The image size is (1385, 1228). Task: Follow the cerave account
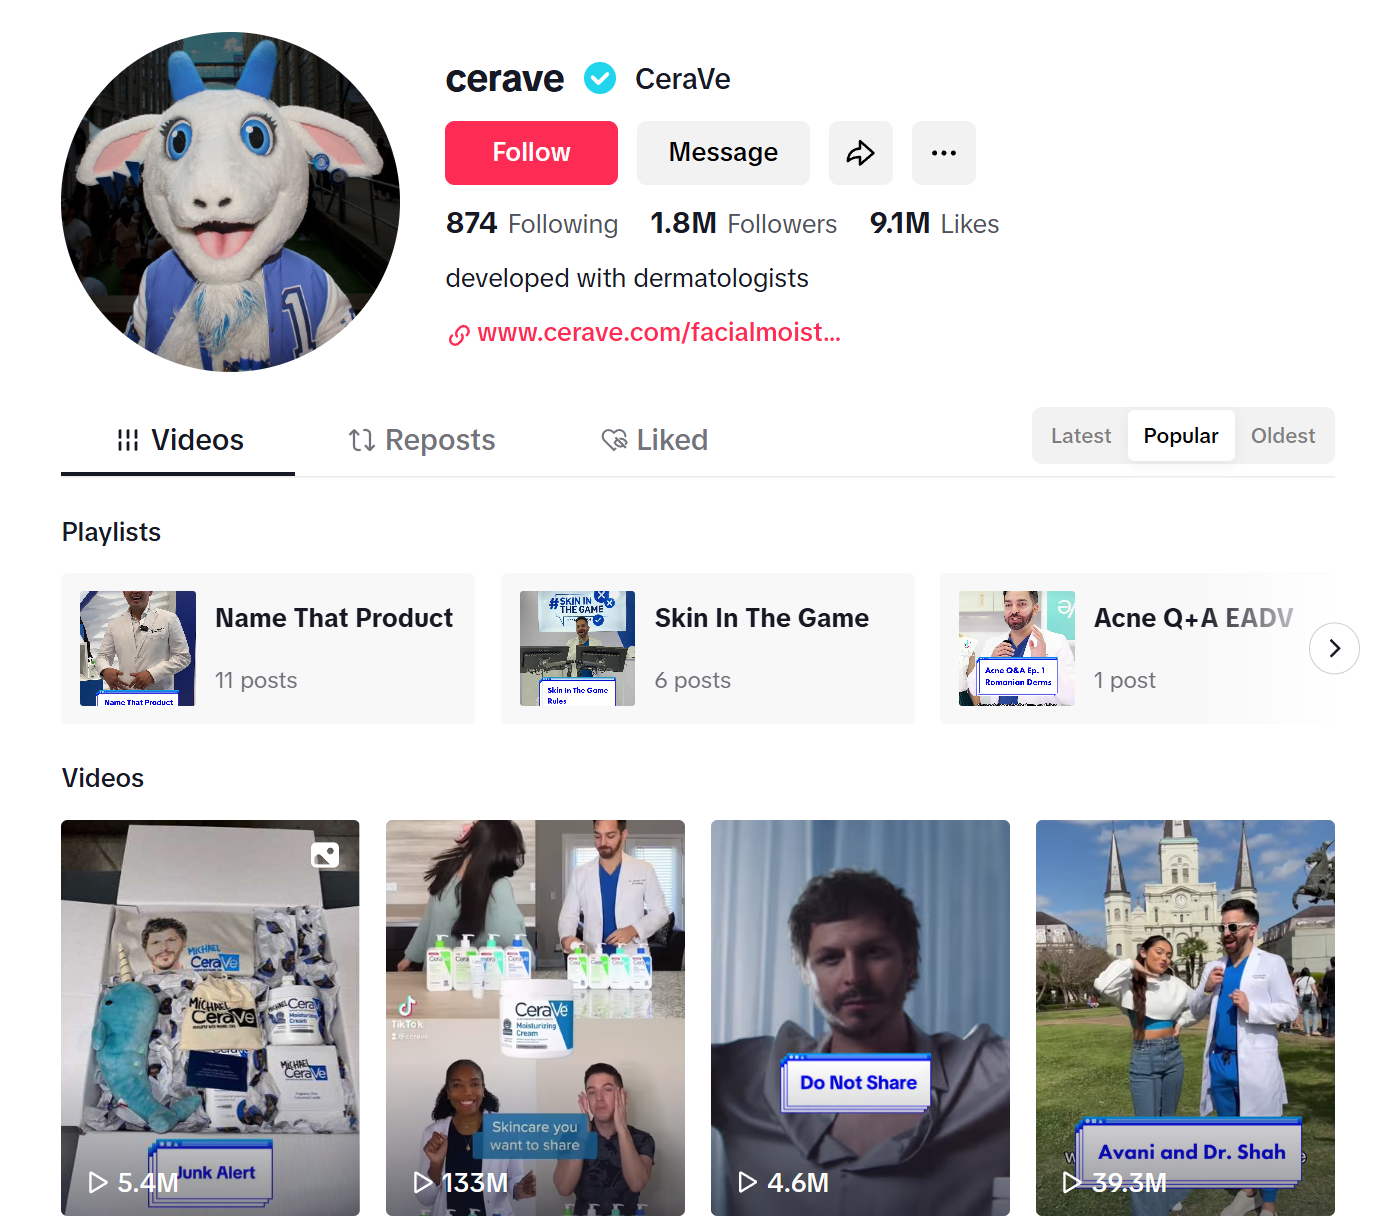tap(531, 153)
